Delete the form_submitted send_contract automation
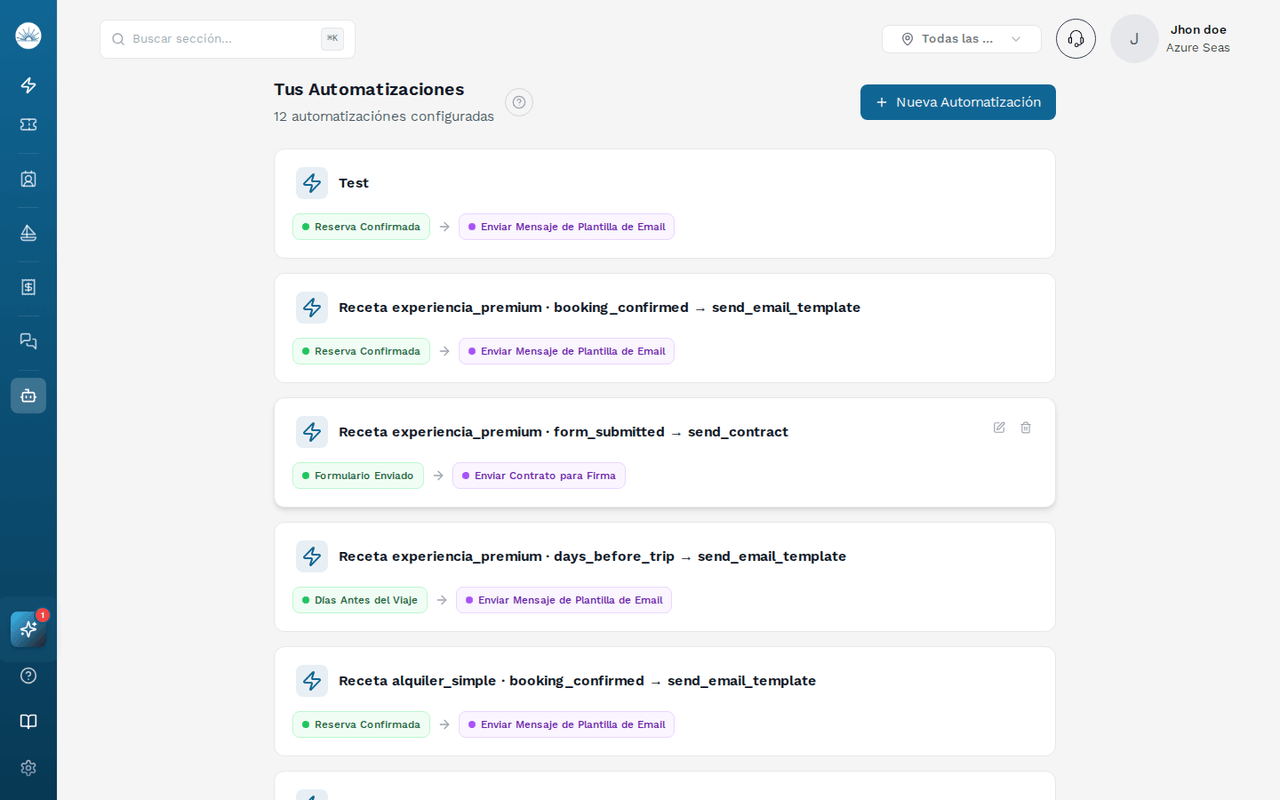This screenshot has width=1280, height=800. click(1025, 427)
